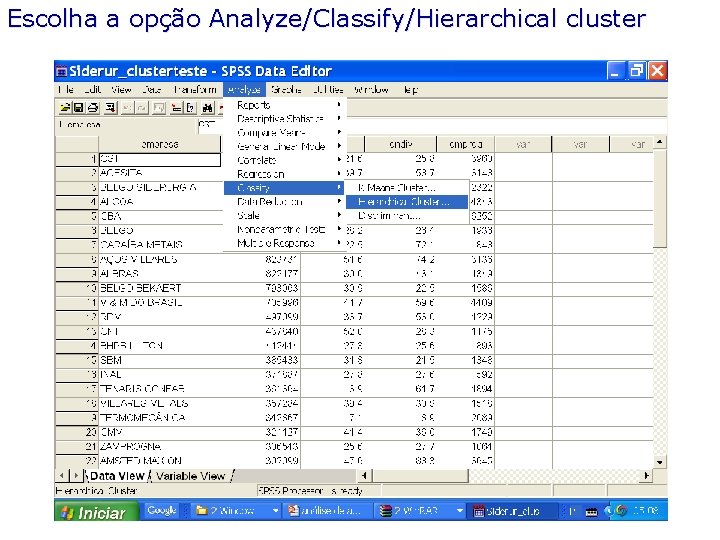
Task: Open the Siderur_clus taskbar button
Action: (x=512, y=511)
